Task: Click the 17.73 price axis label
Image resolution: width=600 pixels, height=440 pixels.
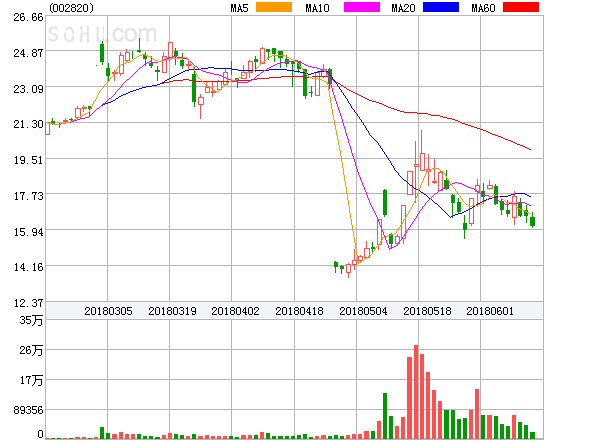Action: (28, 196)
